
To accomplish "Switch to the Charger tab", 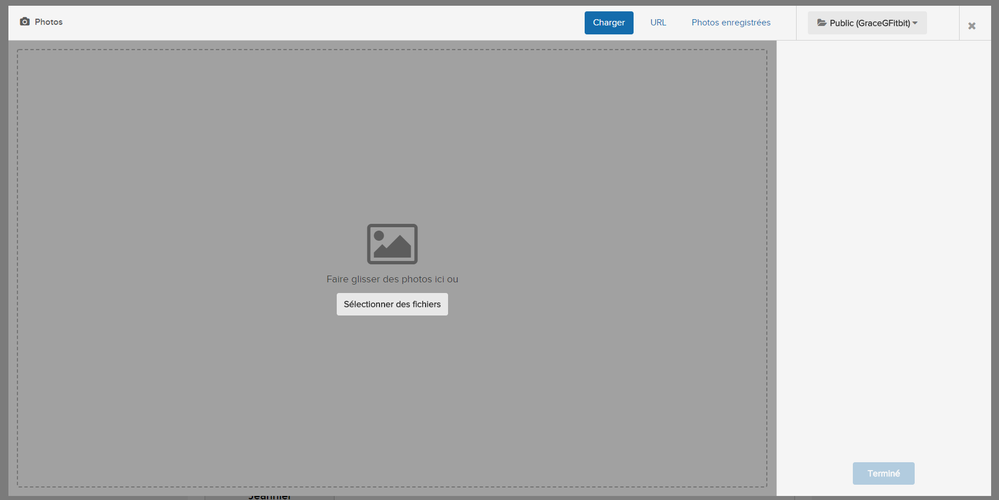I will (608, 22).
